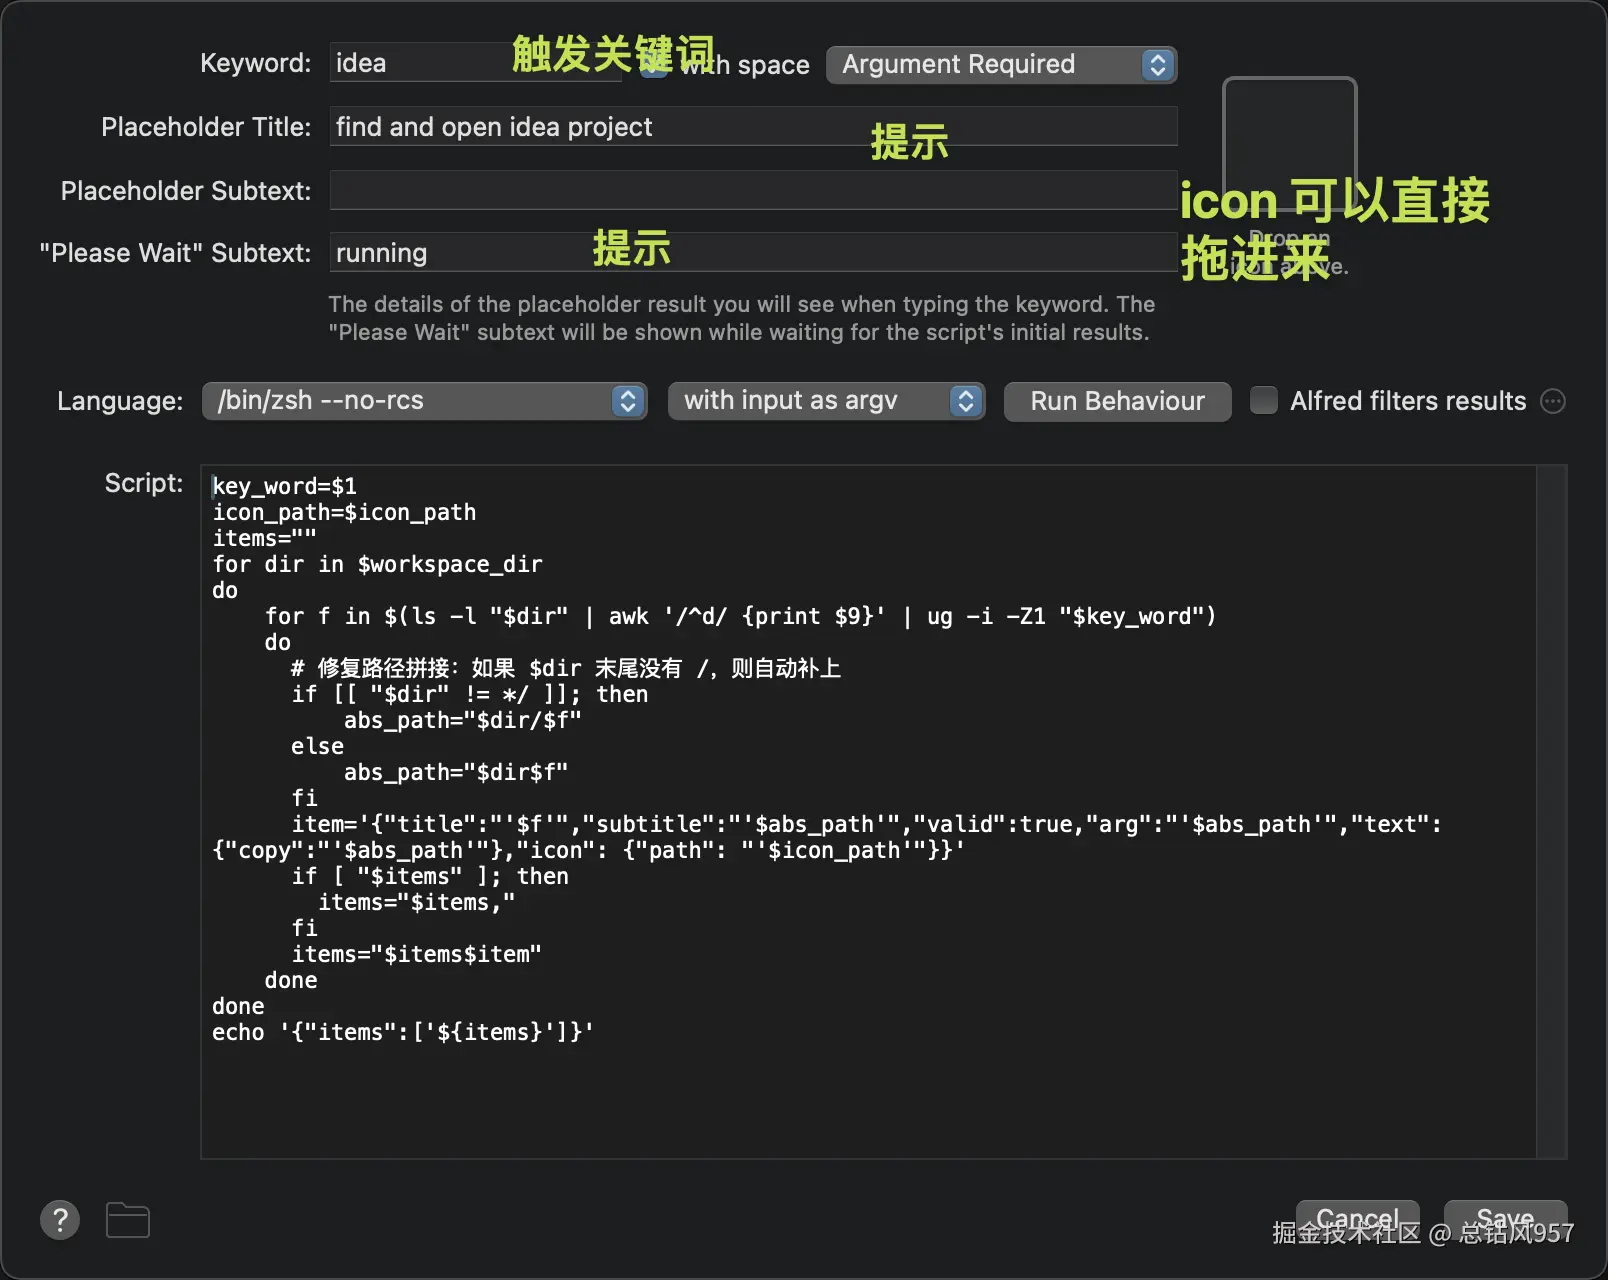This screenshot has width=1608, height=1280.
Task: Click the script line 'icon_path=$icon_path'
Action: [x=344, y=513]
